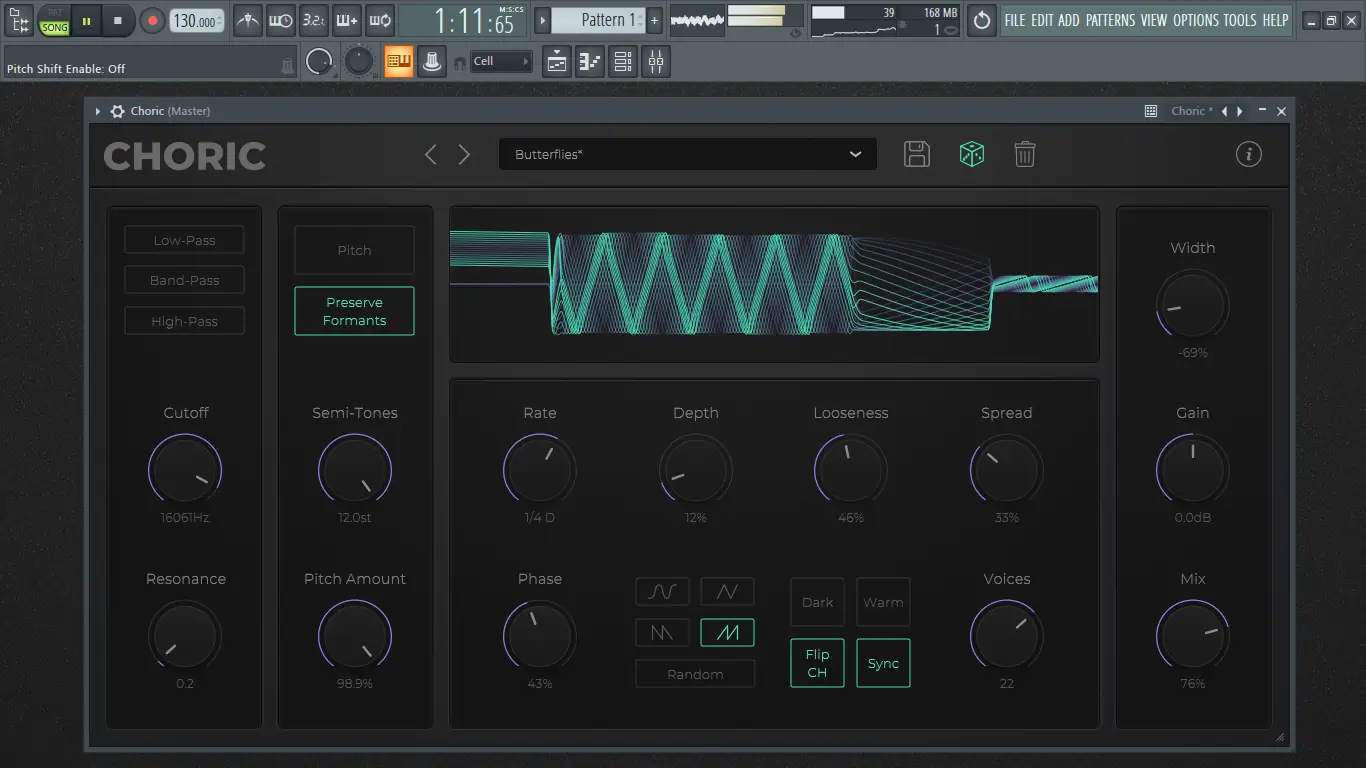
Task: Click the plugin settings gear icon
Action: point(117,111)
